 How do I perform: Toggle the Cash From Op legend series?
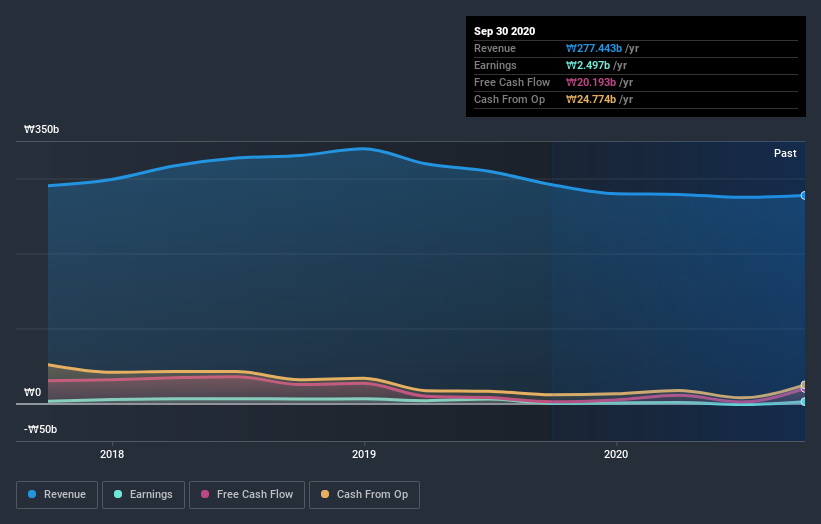point(364,495)
